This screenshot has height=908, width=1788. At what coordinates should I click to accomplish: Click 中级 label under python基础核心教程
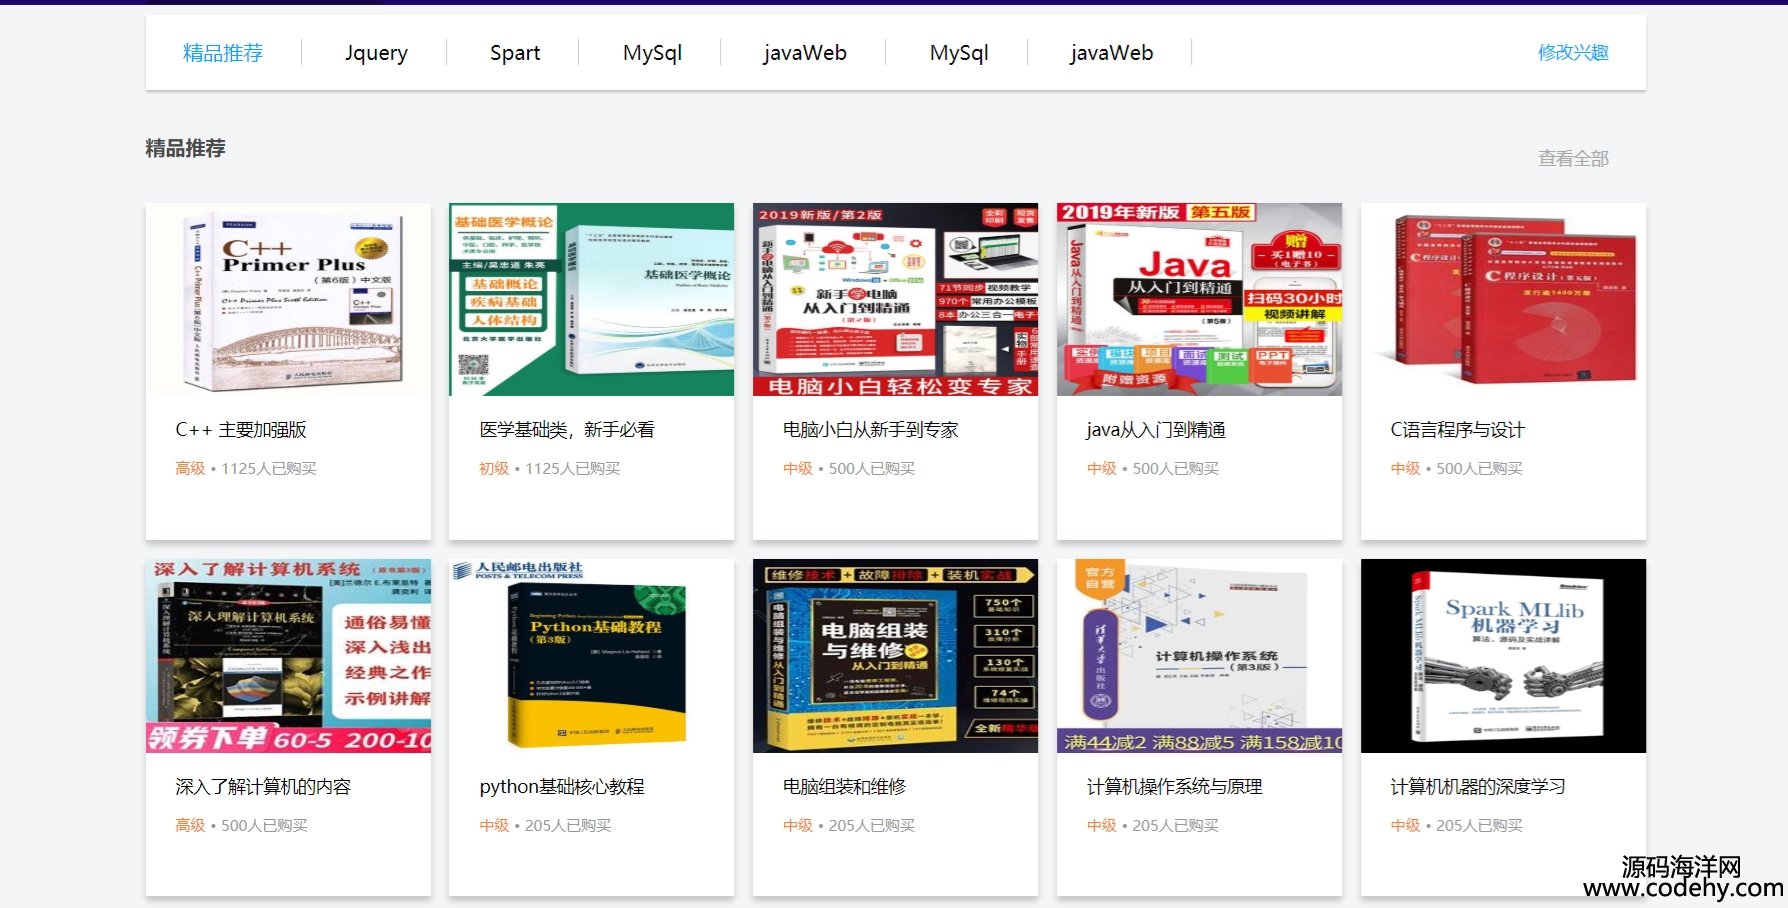(494, 825)
